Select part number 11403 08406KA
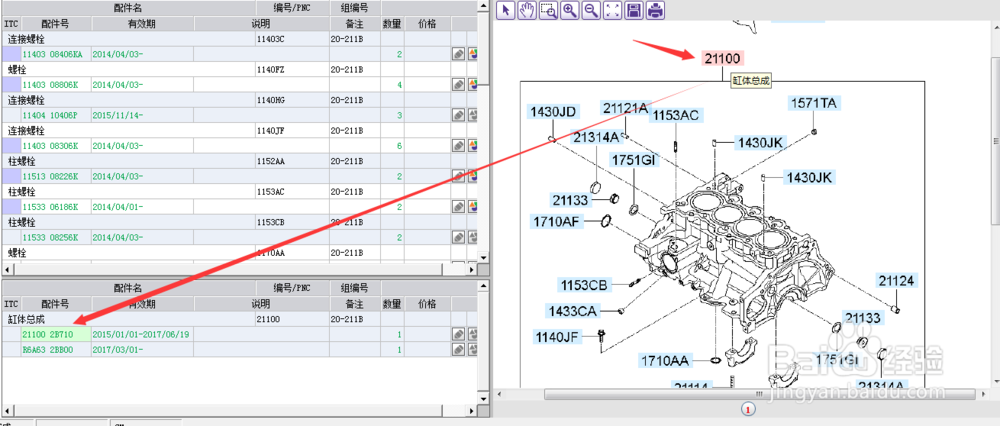This screenshot has width=1000, height=426. tap(52, 55)
